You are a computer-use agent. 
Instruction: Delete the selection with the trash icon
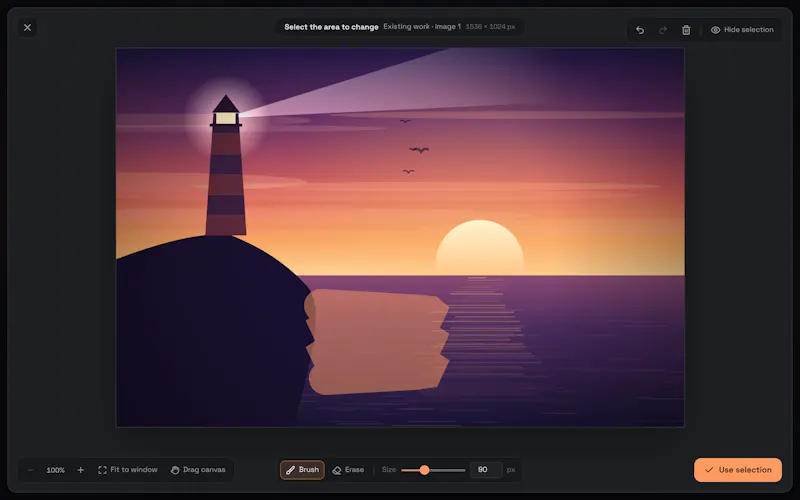(x=686, y=30)
